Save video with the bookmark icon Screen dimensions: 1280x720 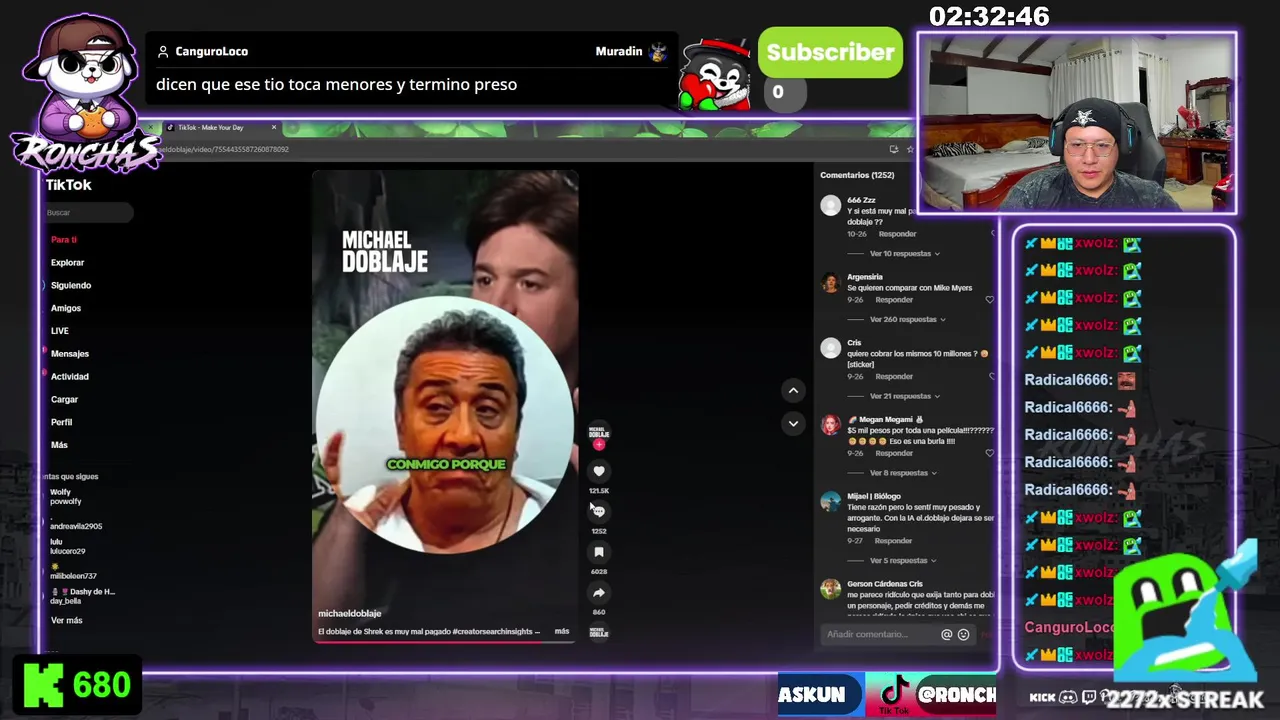click(x=599, y=552)
